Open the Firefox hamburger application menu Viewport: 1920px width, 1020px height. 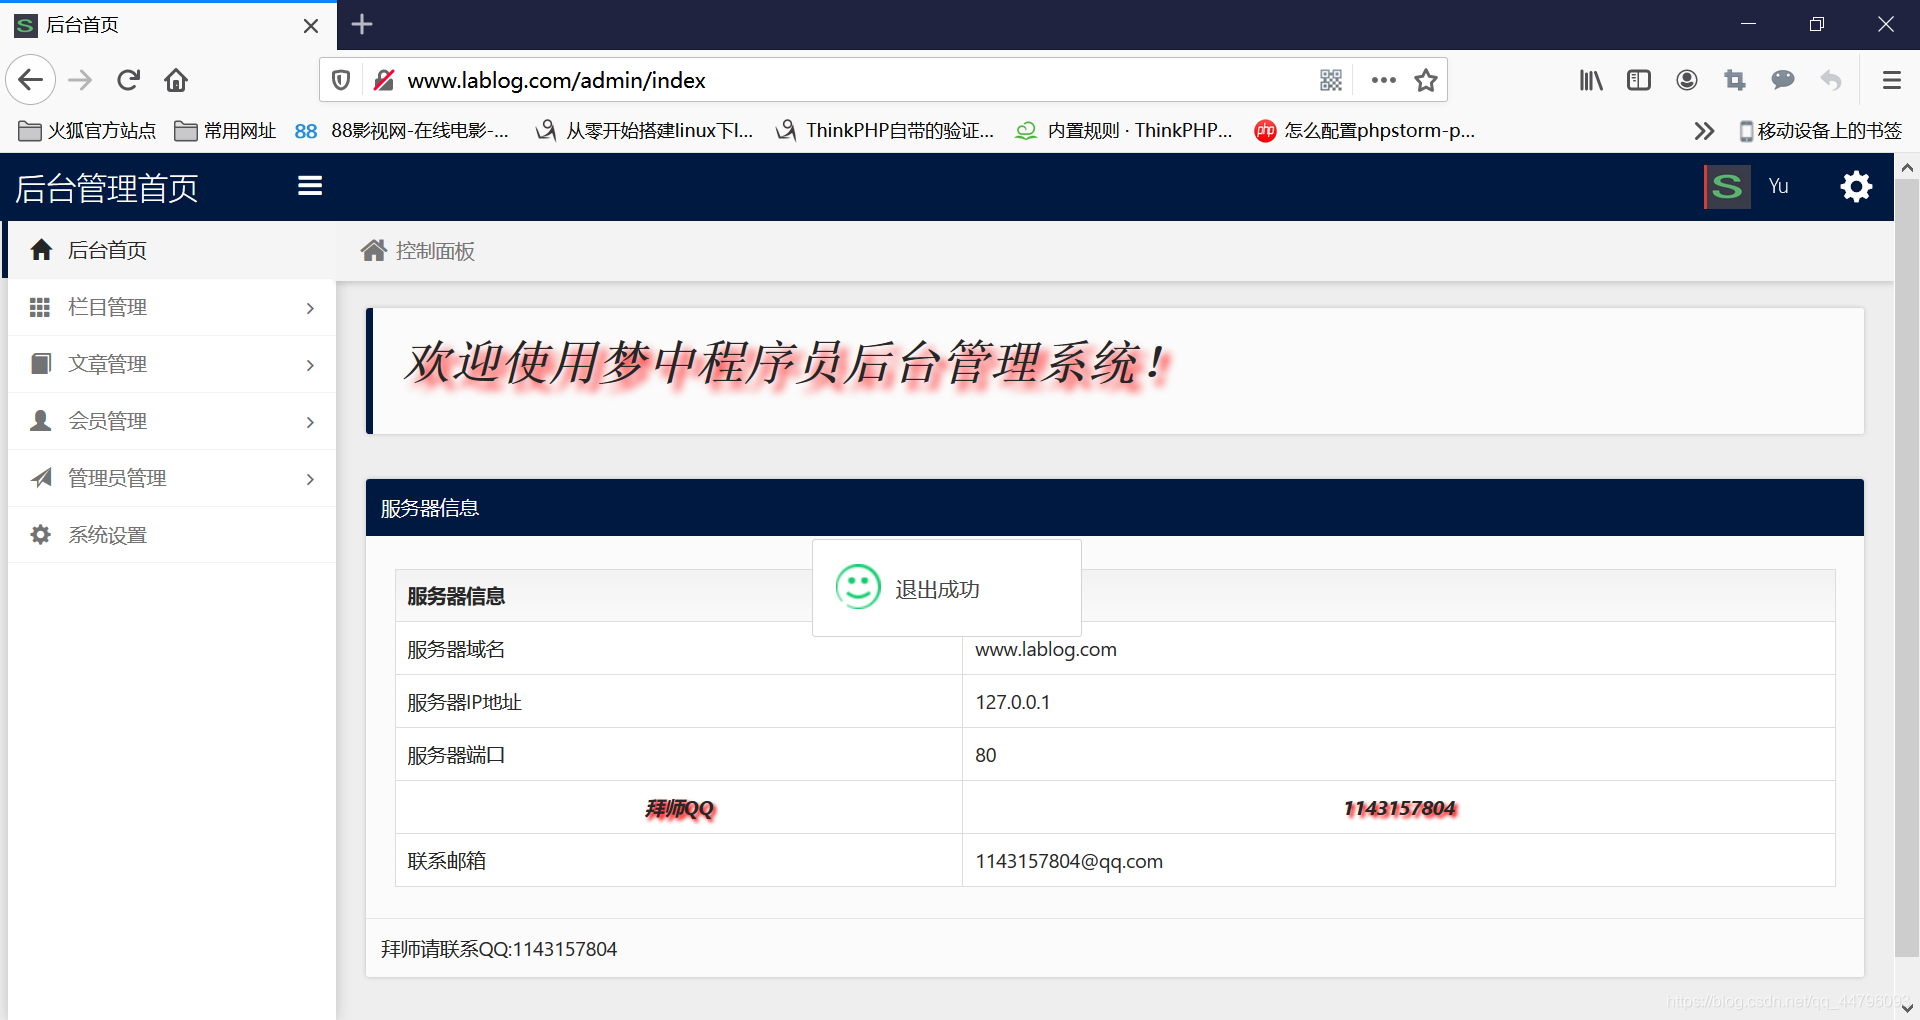click(1891, 80)
